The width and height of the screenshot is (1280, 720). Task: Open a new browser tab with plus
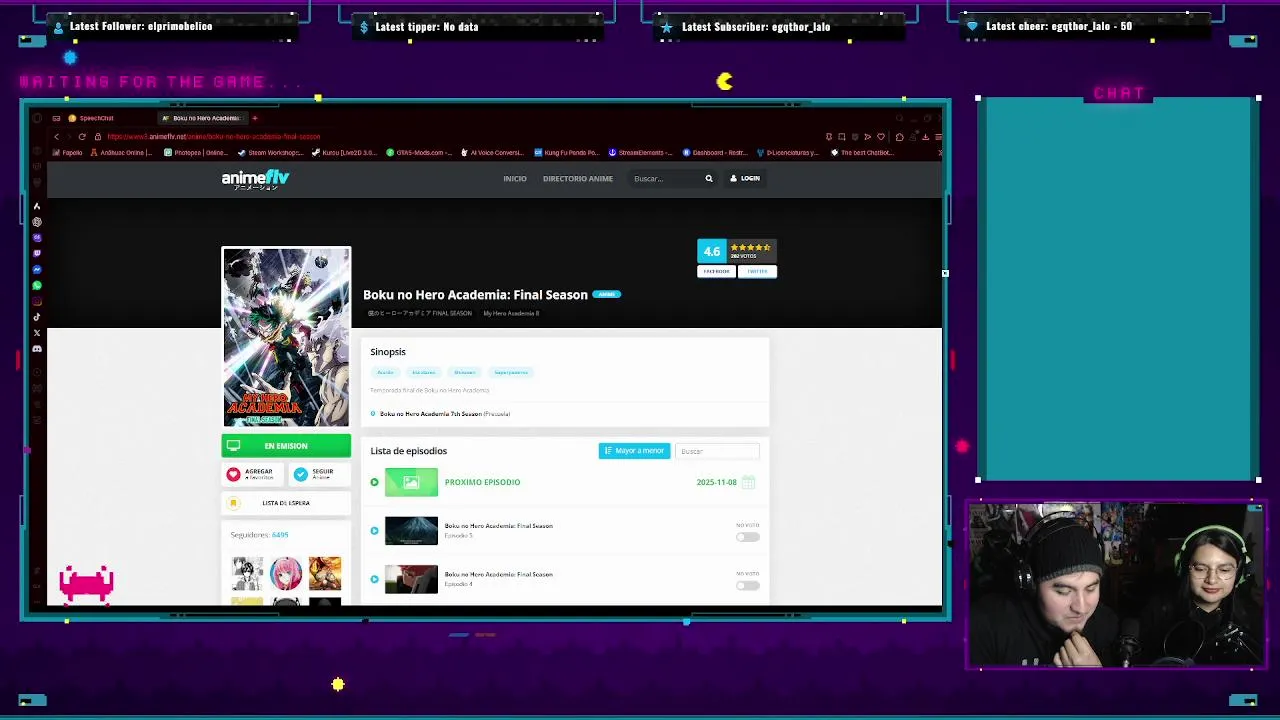coord(255,118)
